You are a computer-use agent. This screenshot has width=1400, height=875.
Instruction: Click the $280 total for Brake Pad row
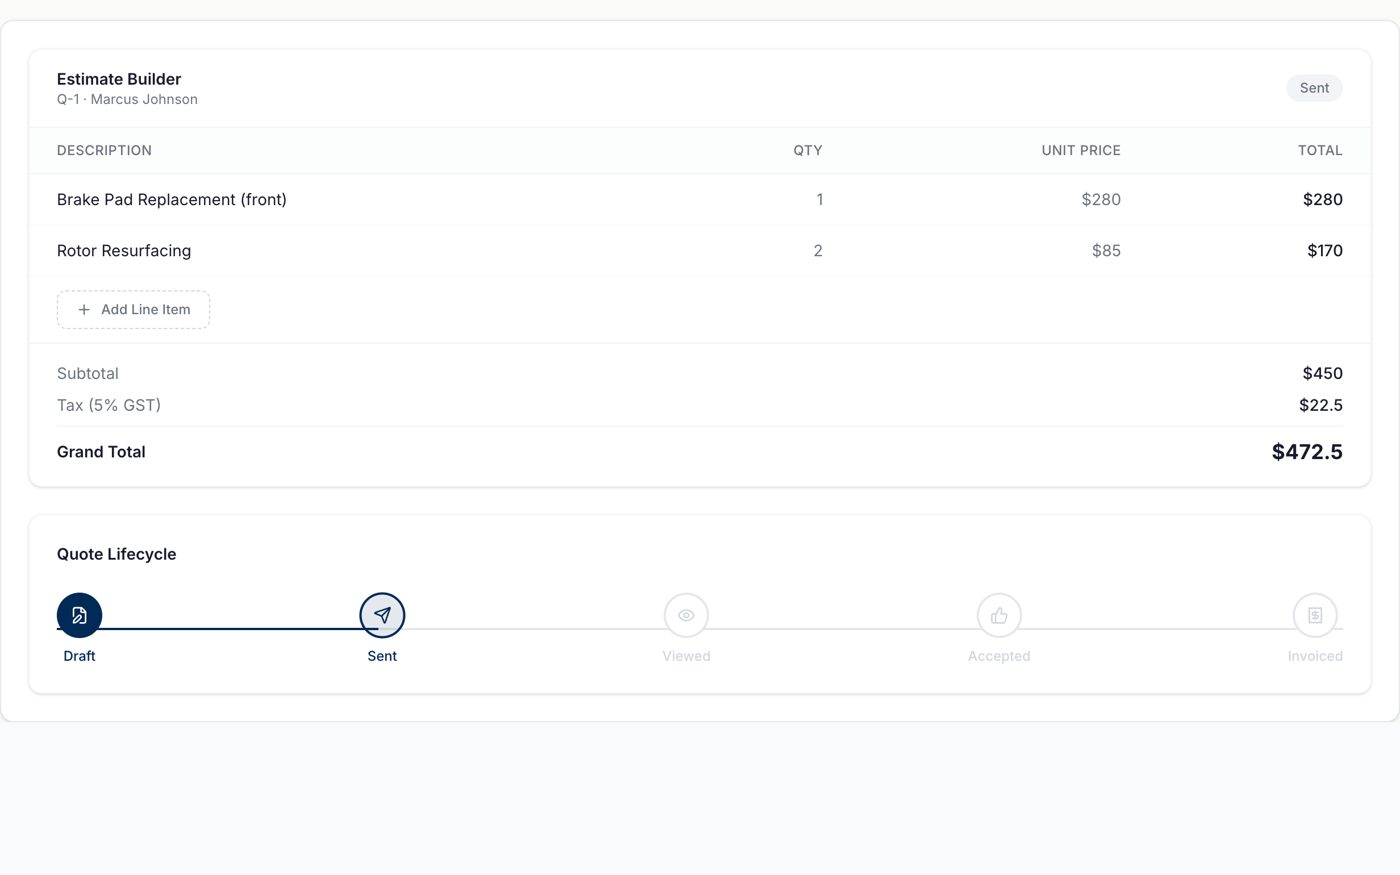(1322, 200)
